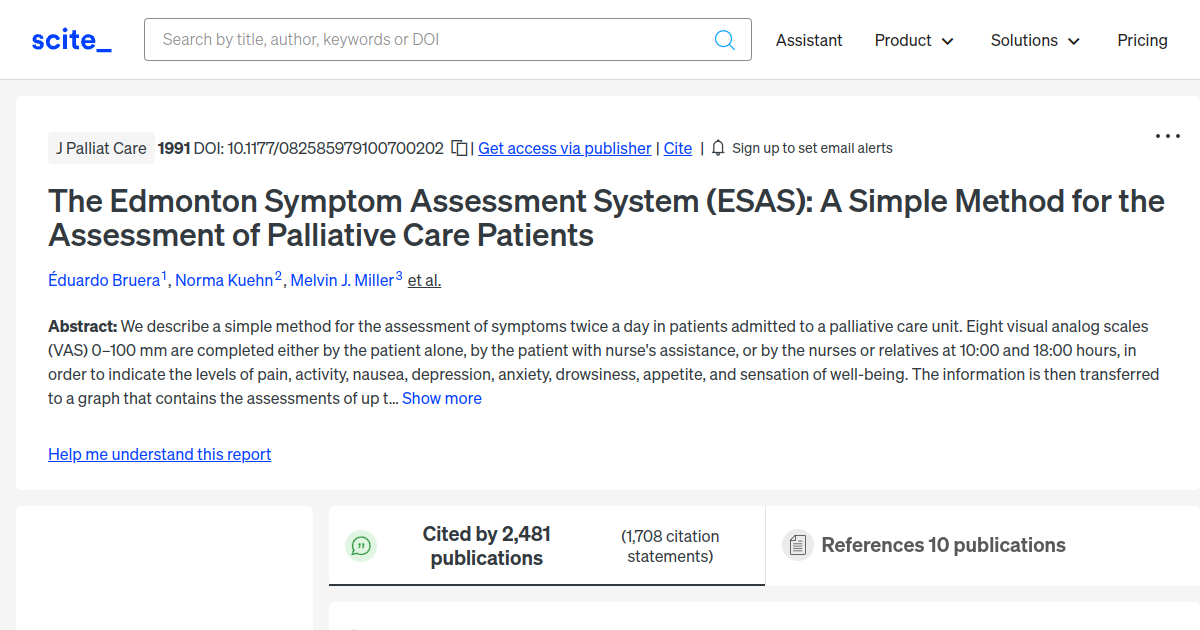This screenshot has width=1200, height=630.
Task: Click the scite_ logo
Action: click(70, 39)
